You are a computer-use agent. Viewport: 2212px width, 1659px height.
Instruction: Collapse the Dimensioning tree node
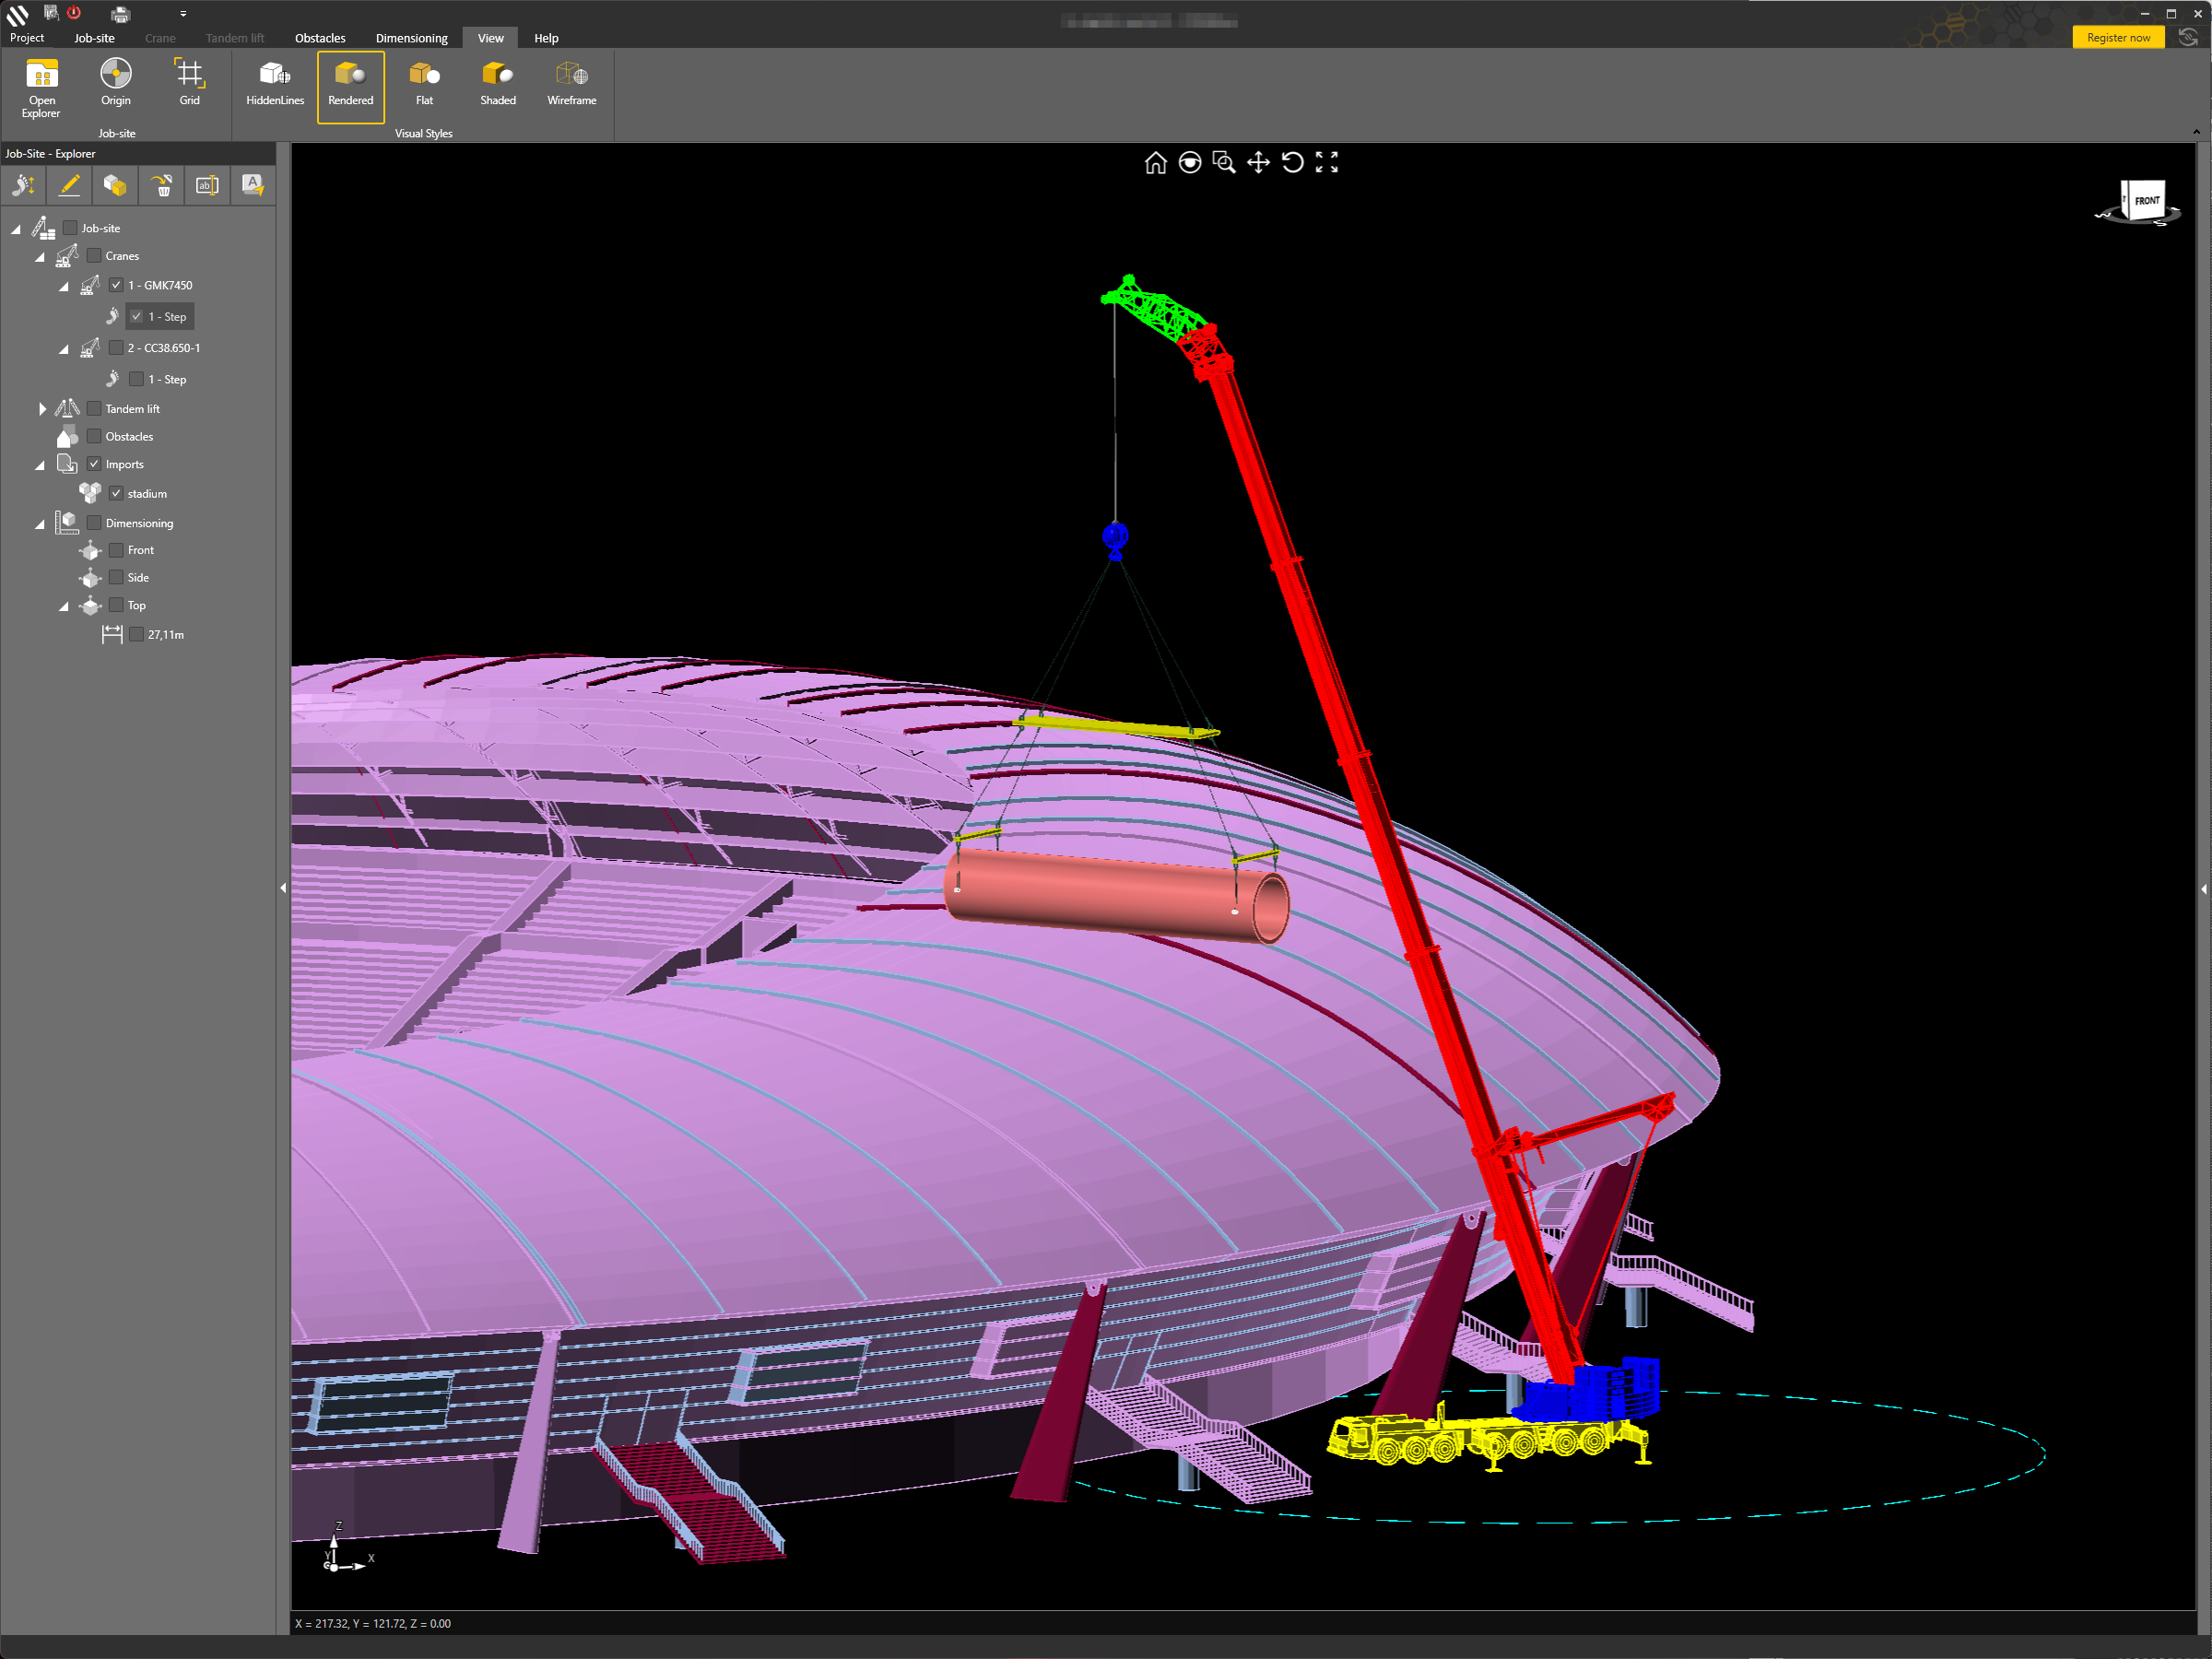40,524
